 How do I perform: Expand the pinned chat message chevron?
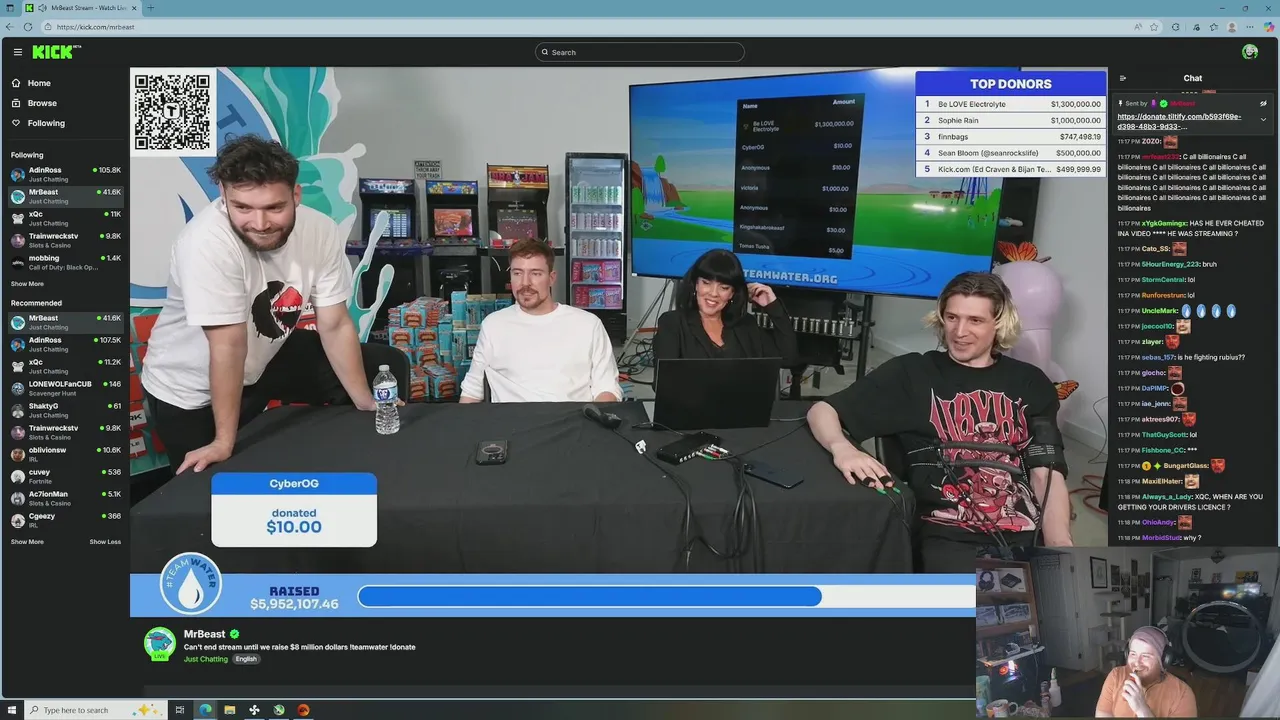[x=1263, y=120]
